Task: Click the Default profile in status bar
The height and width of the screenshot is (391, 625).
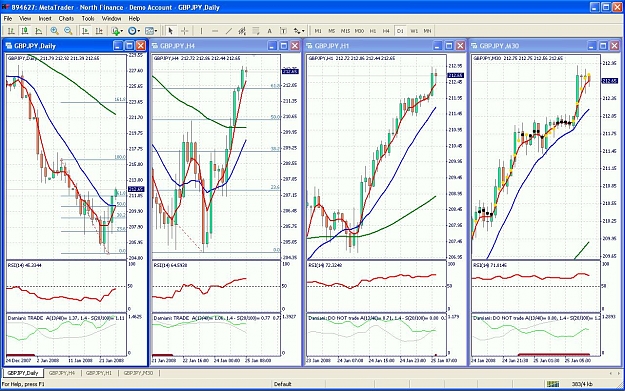Action: [x=283, y=384]
